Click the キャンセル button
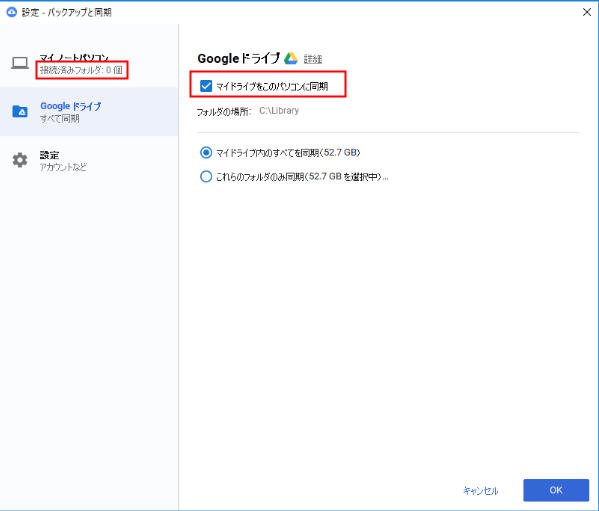Screen dimensions: 599x511 (x=481, y=490)
